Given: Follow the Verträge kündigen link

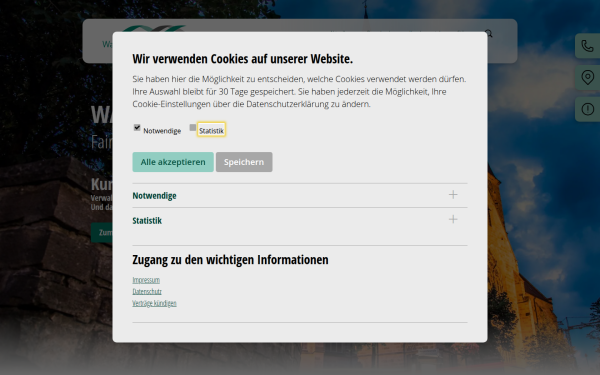Looking at the screenshot, I should tap(155, 303).
